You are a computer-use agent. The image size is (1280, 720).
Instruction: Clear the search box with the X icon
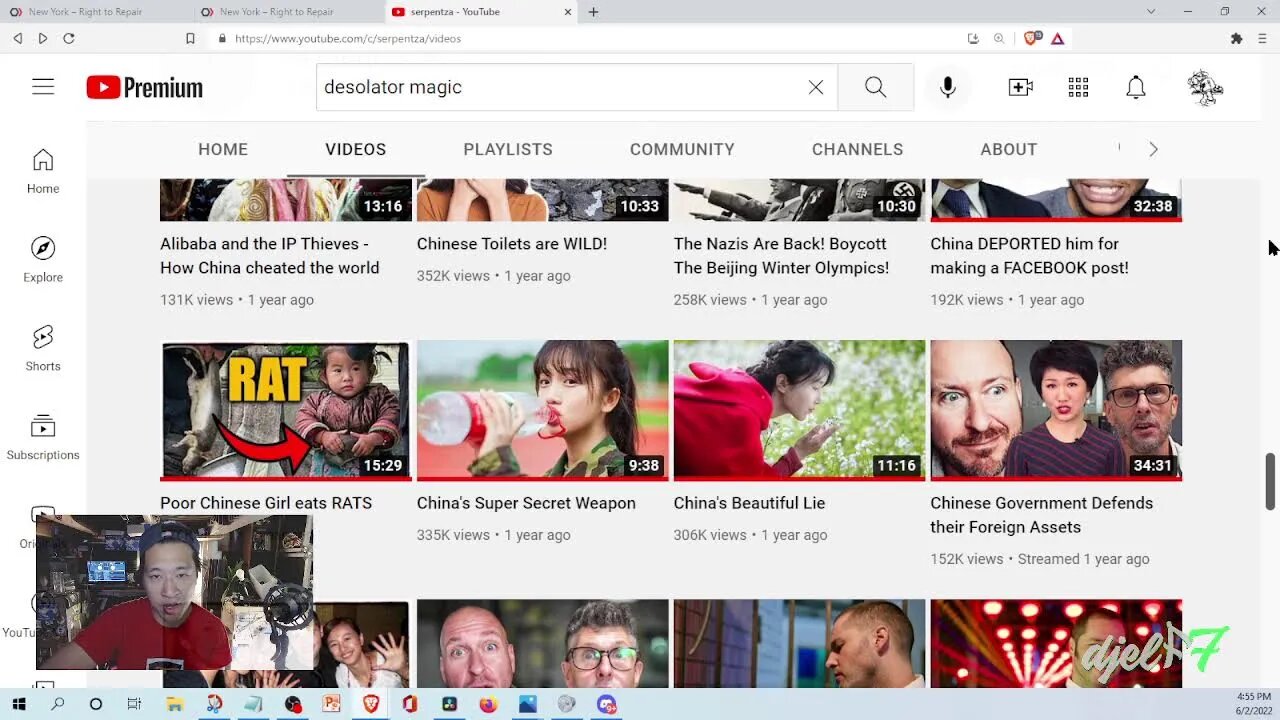[x=816, y=87]
